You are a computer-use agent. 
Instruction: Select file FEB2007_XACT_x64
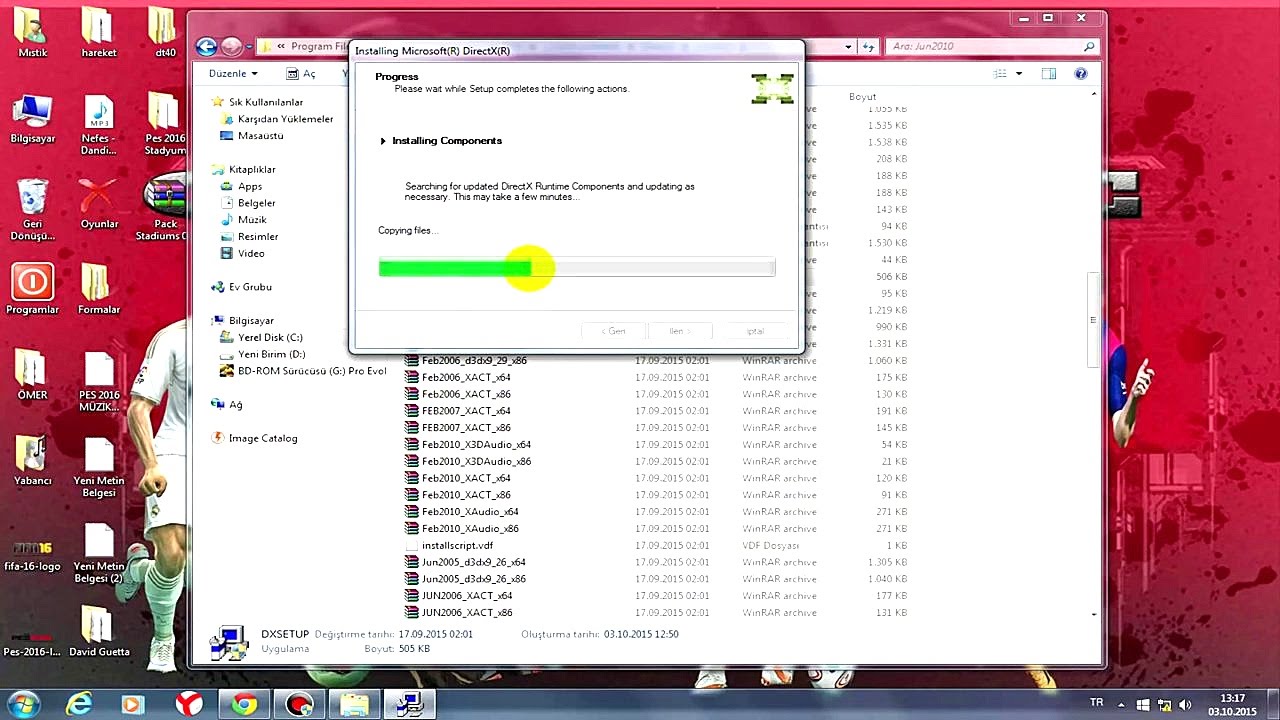point(466,411)
